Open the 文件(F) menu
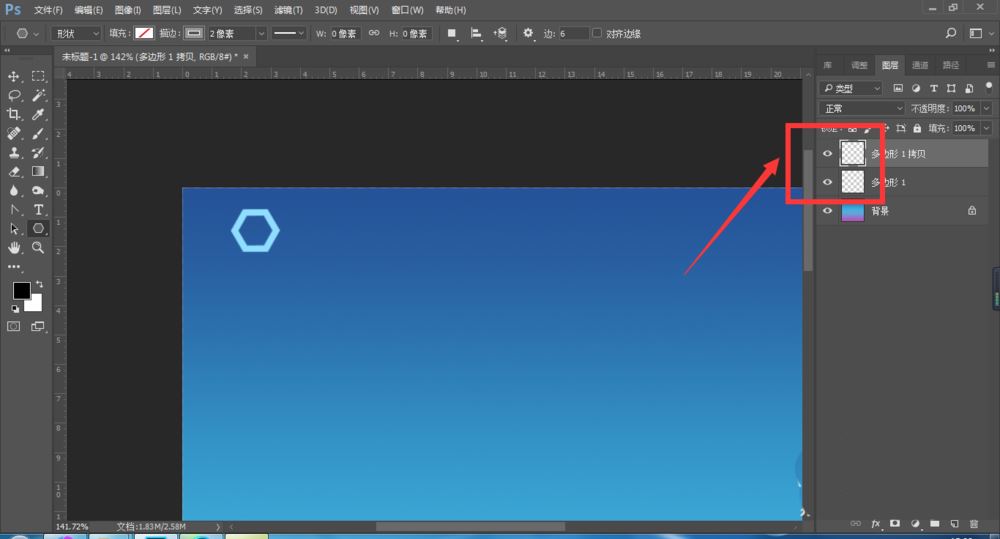Screen dimensions: 1000x539 click(48, 10)
